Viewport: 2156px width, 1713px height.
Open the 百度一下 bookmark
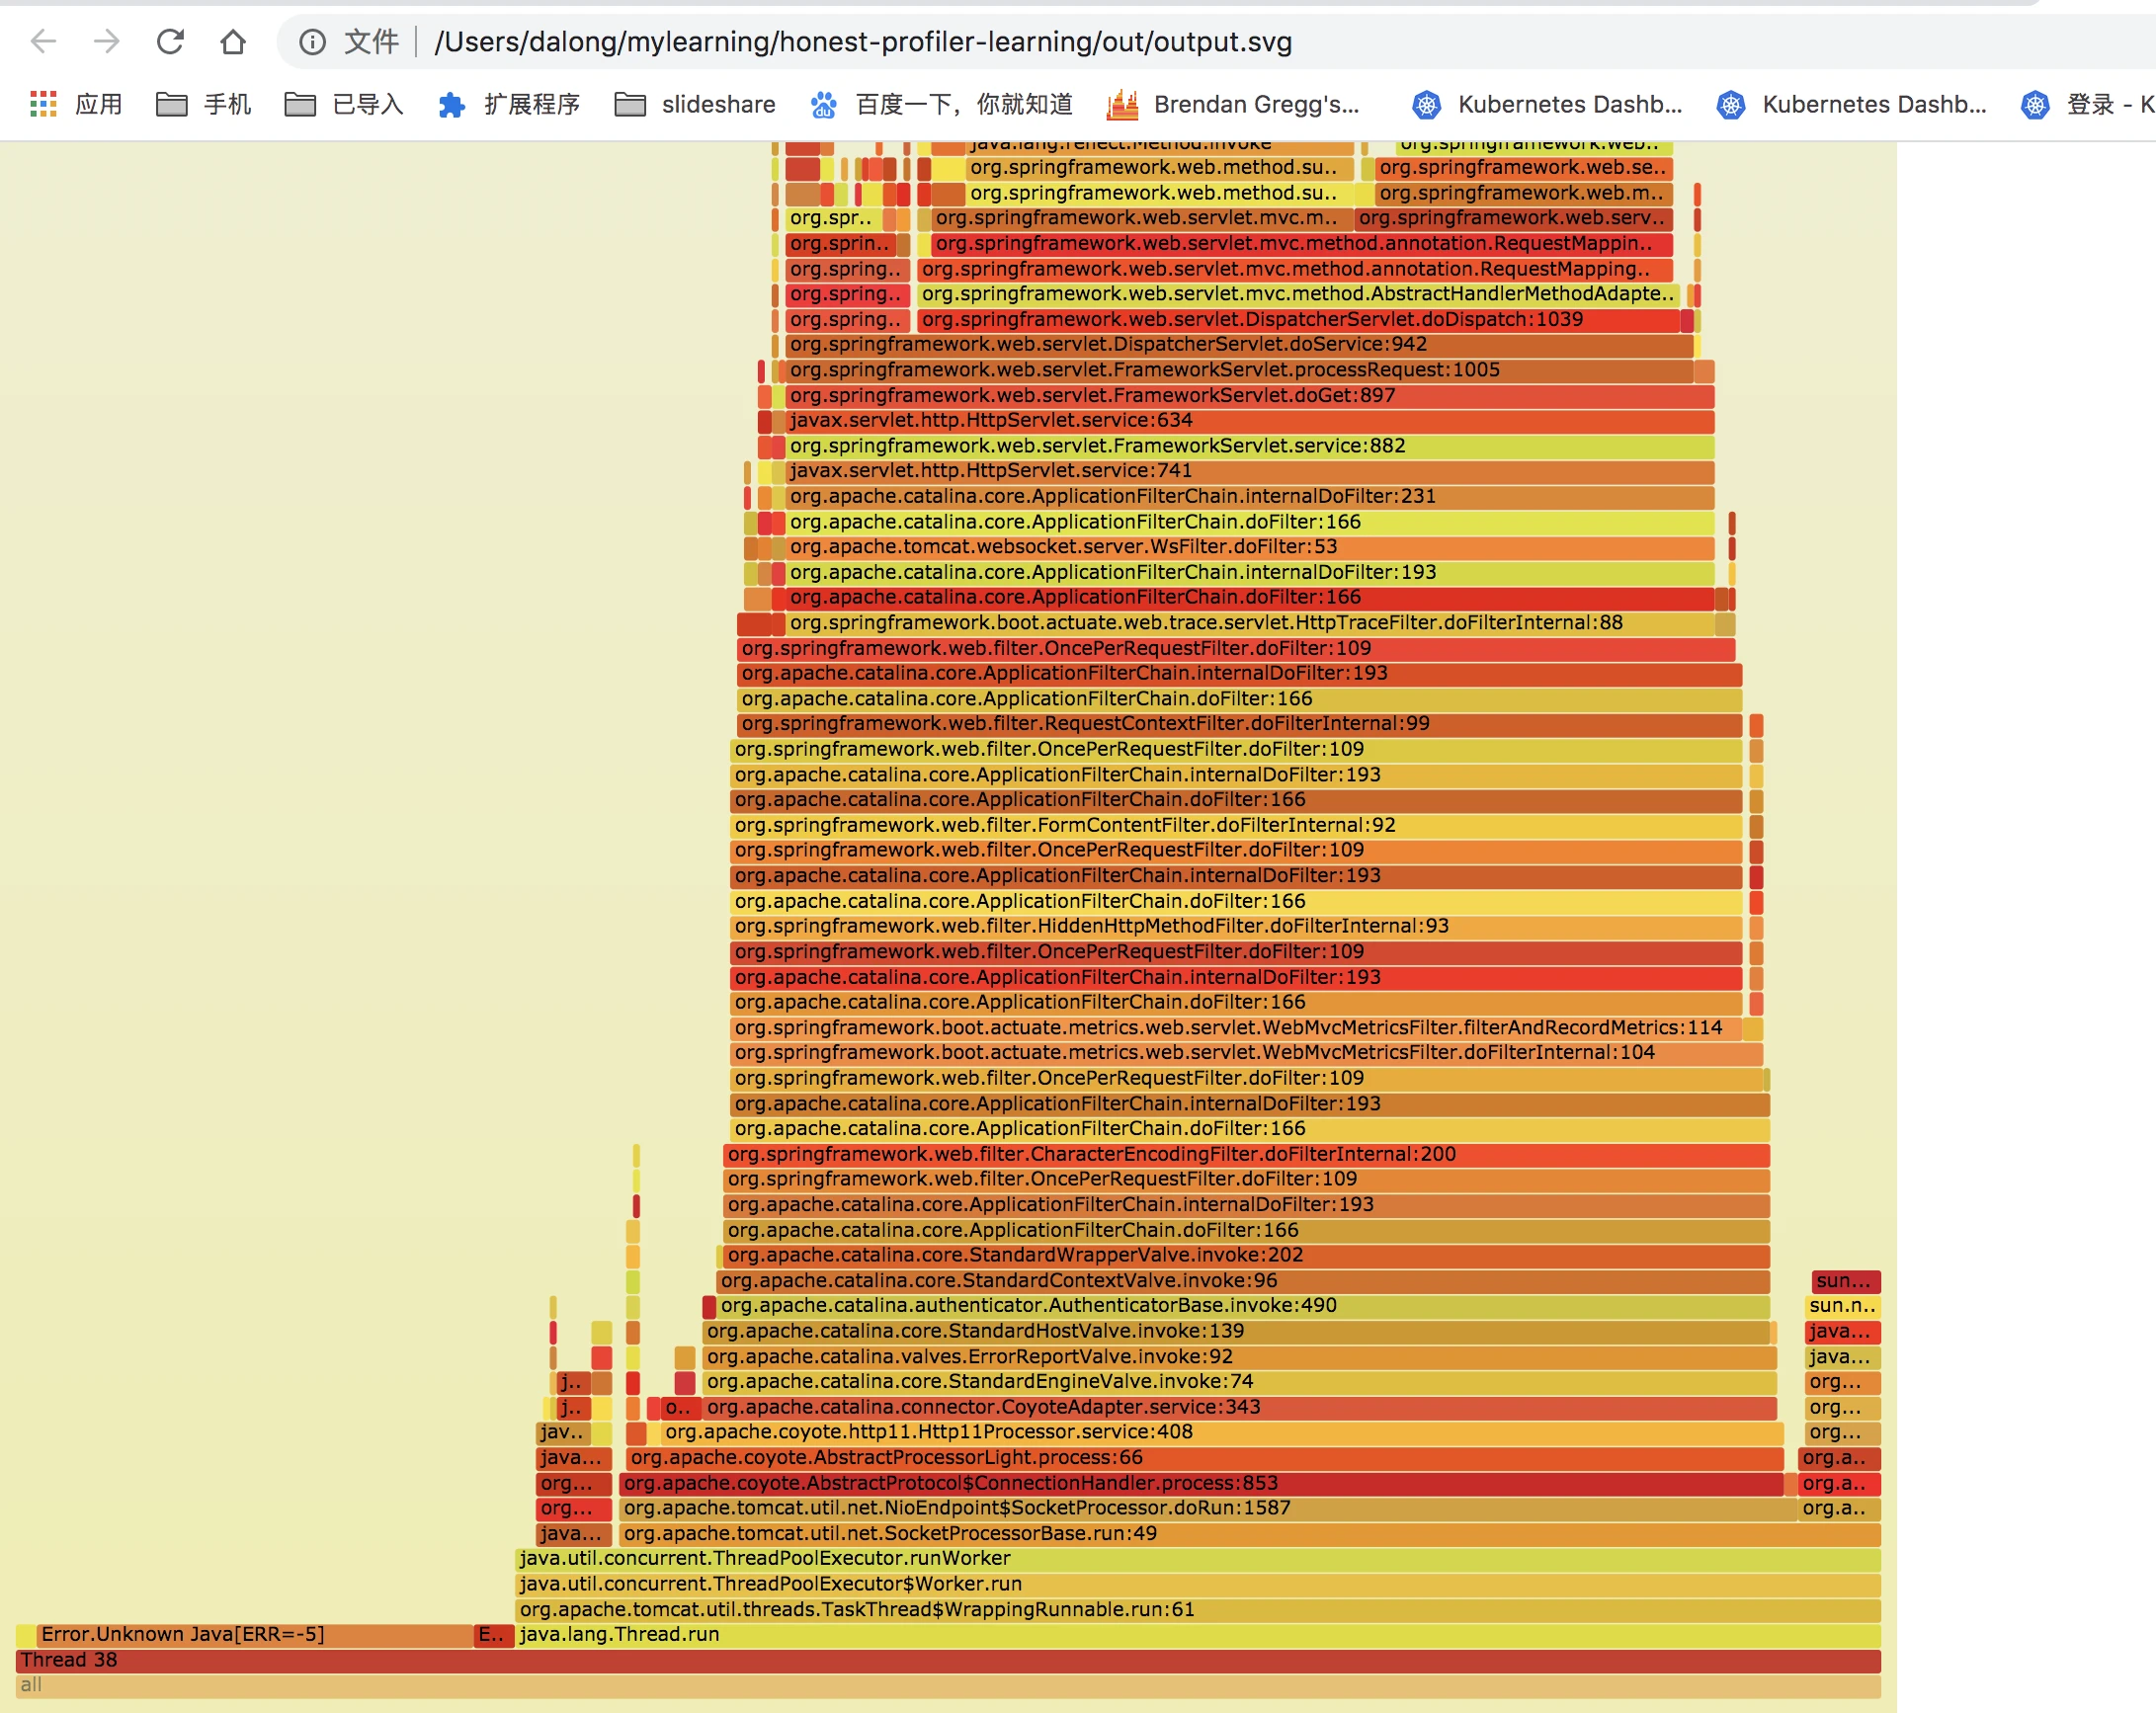[x=941, y=104]
